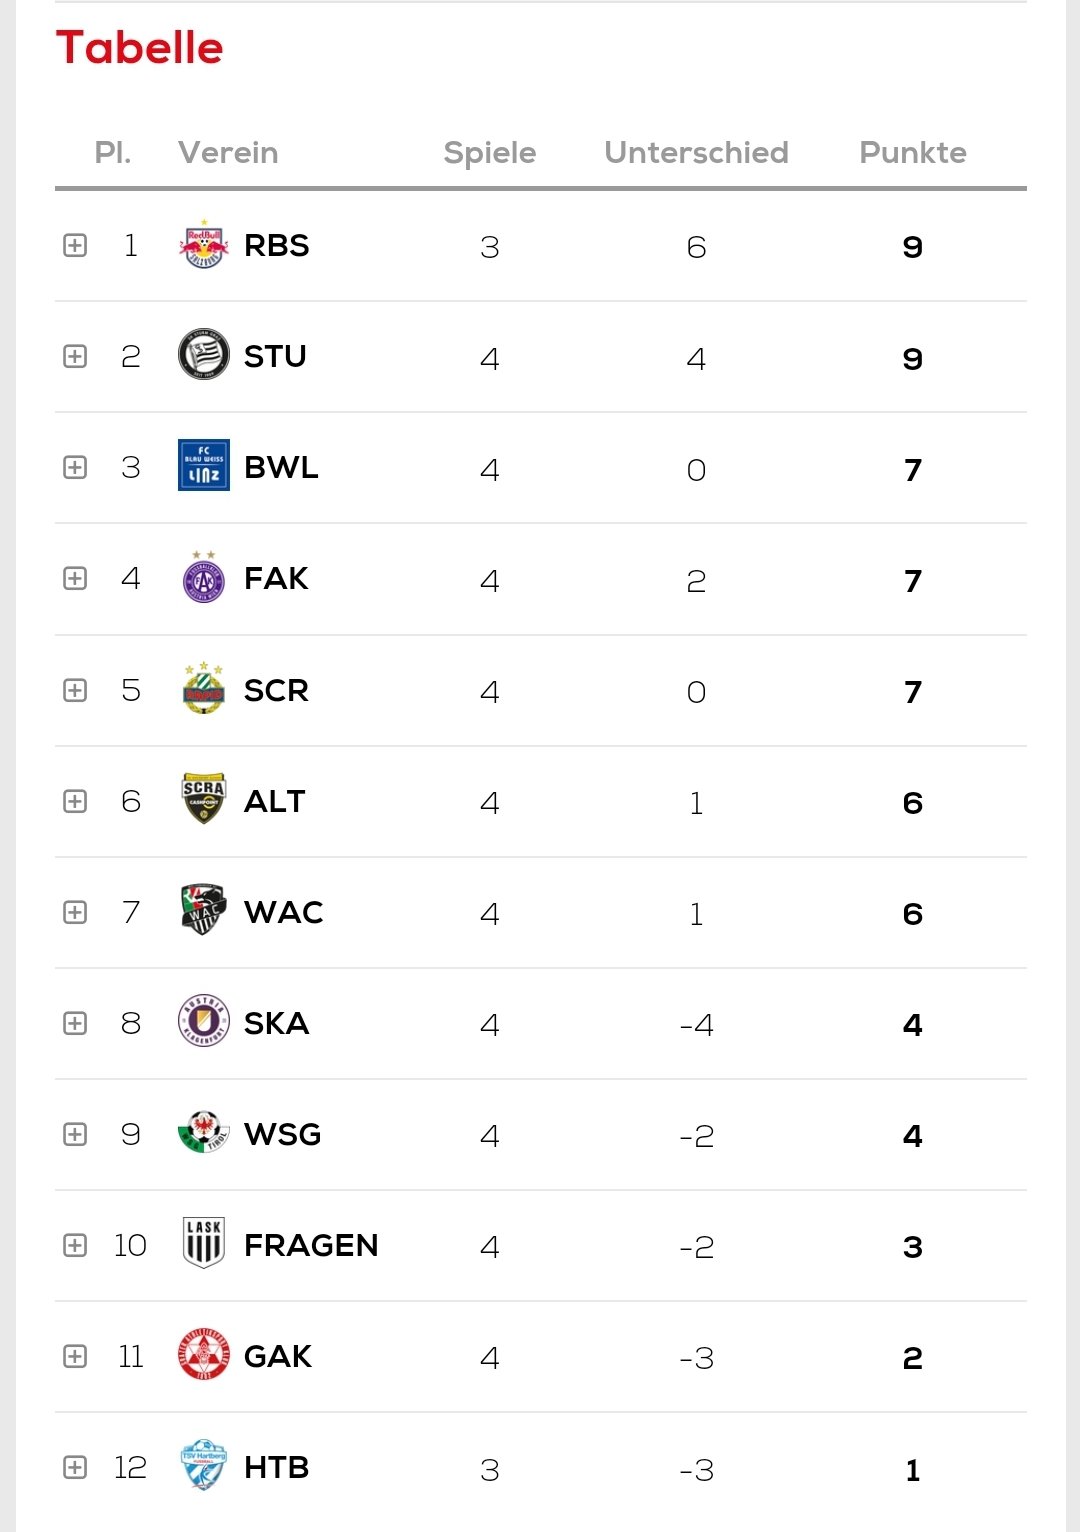
Task: Select the Spiele column header
Action: (x=490, y=153)
